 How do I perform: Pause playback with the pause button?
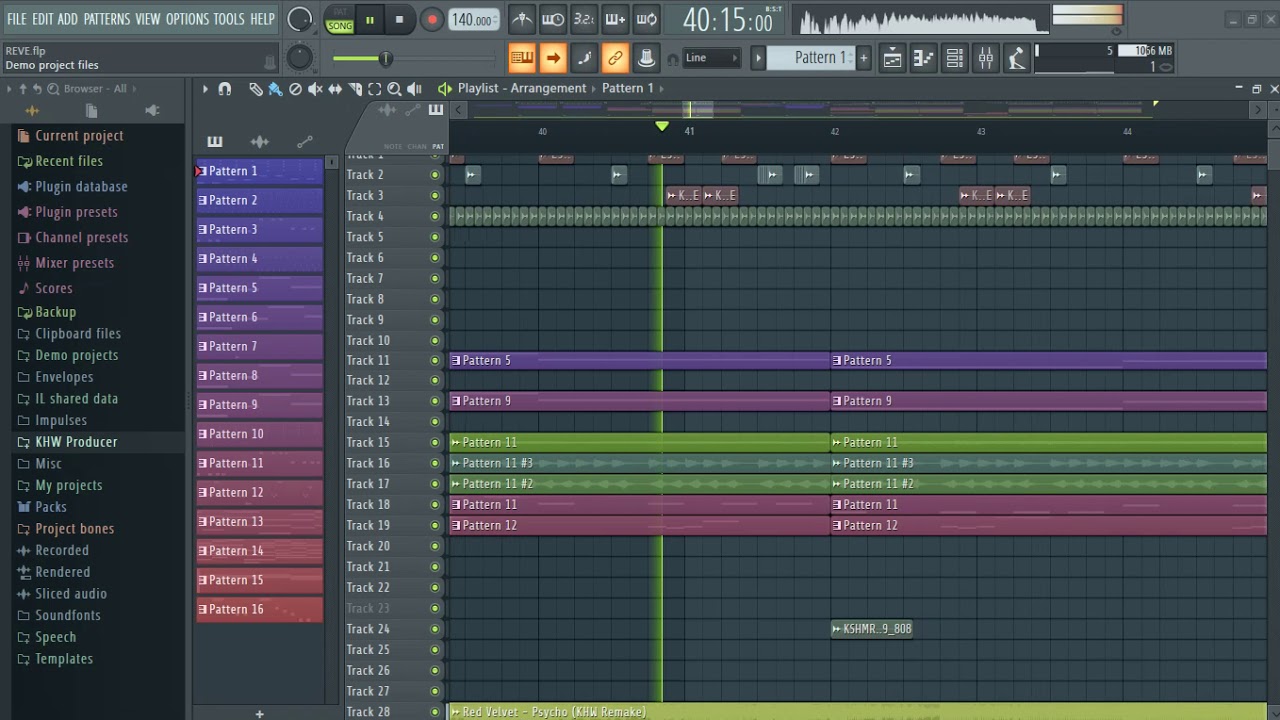(x=369, y=20)
